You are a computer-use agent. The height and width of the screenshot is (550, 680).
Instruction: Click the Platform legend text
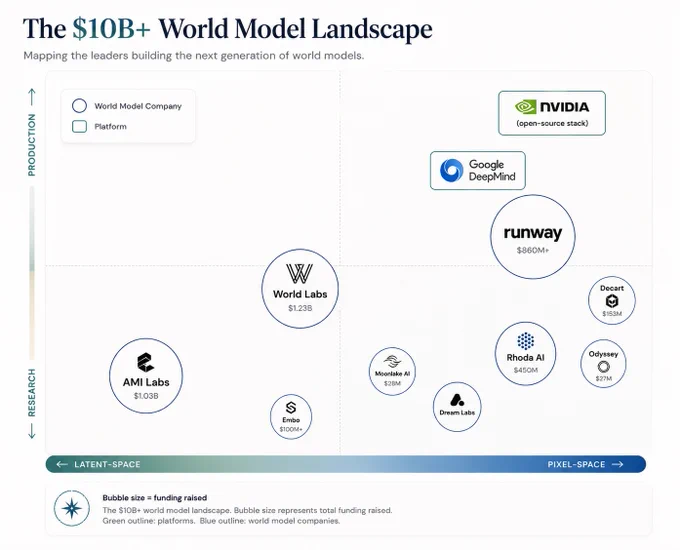point(111,127)
